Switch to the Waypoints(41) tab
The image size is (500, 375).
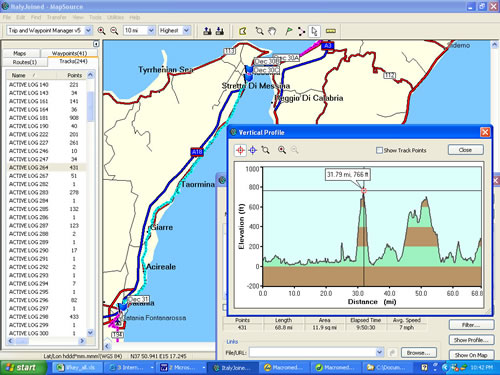[x=69, y=53]
